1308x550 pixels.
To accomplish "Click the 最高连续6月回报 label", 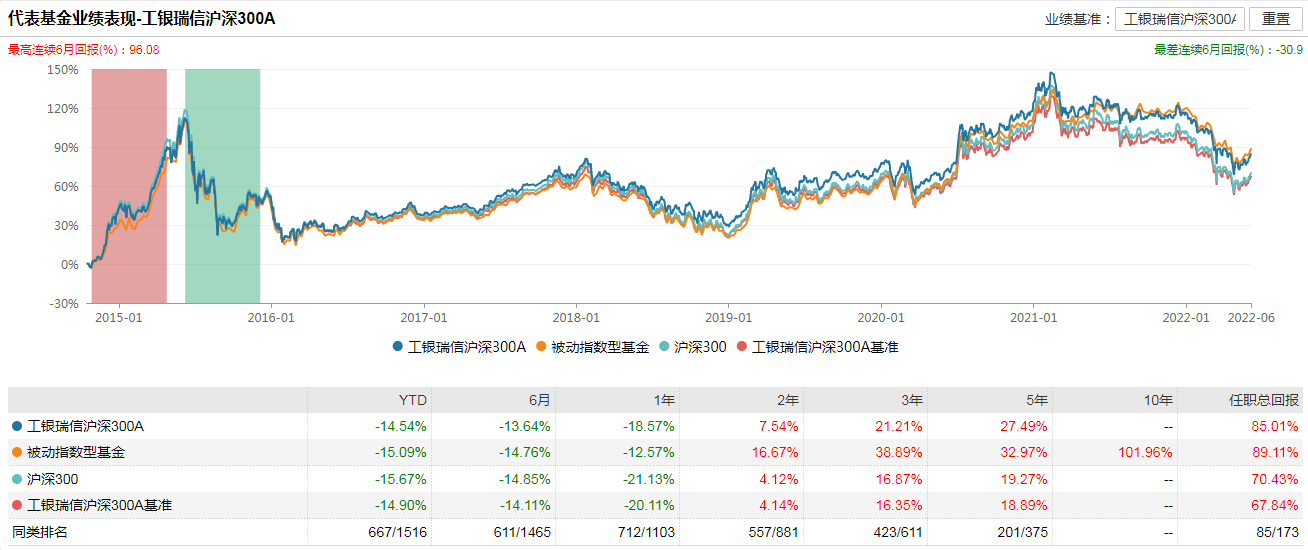I will (x=83, y=50).
